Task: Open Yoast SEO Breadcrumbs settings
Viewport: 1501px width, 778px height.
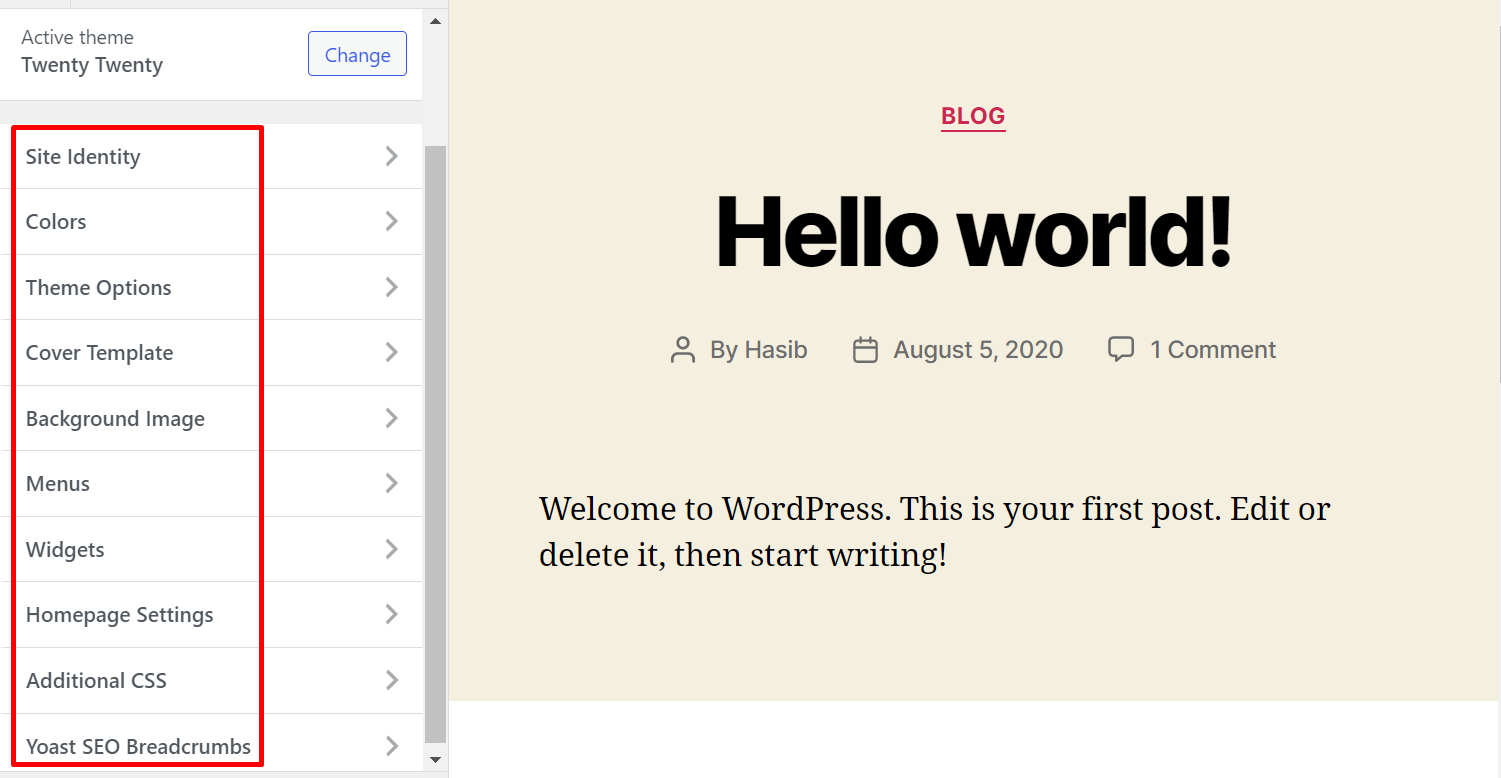Action: point(211,746)
